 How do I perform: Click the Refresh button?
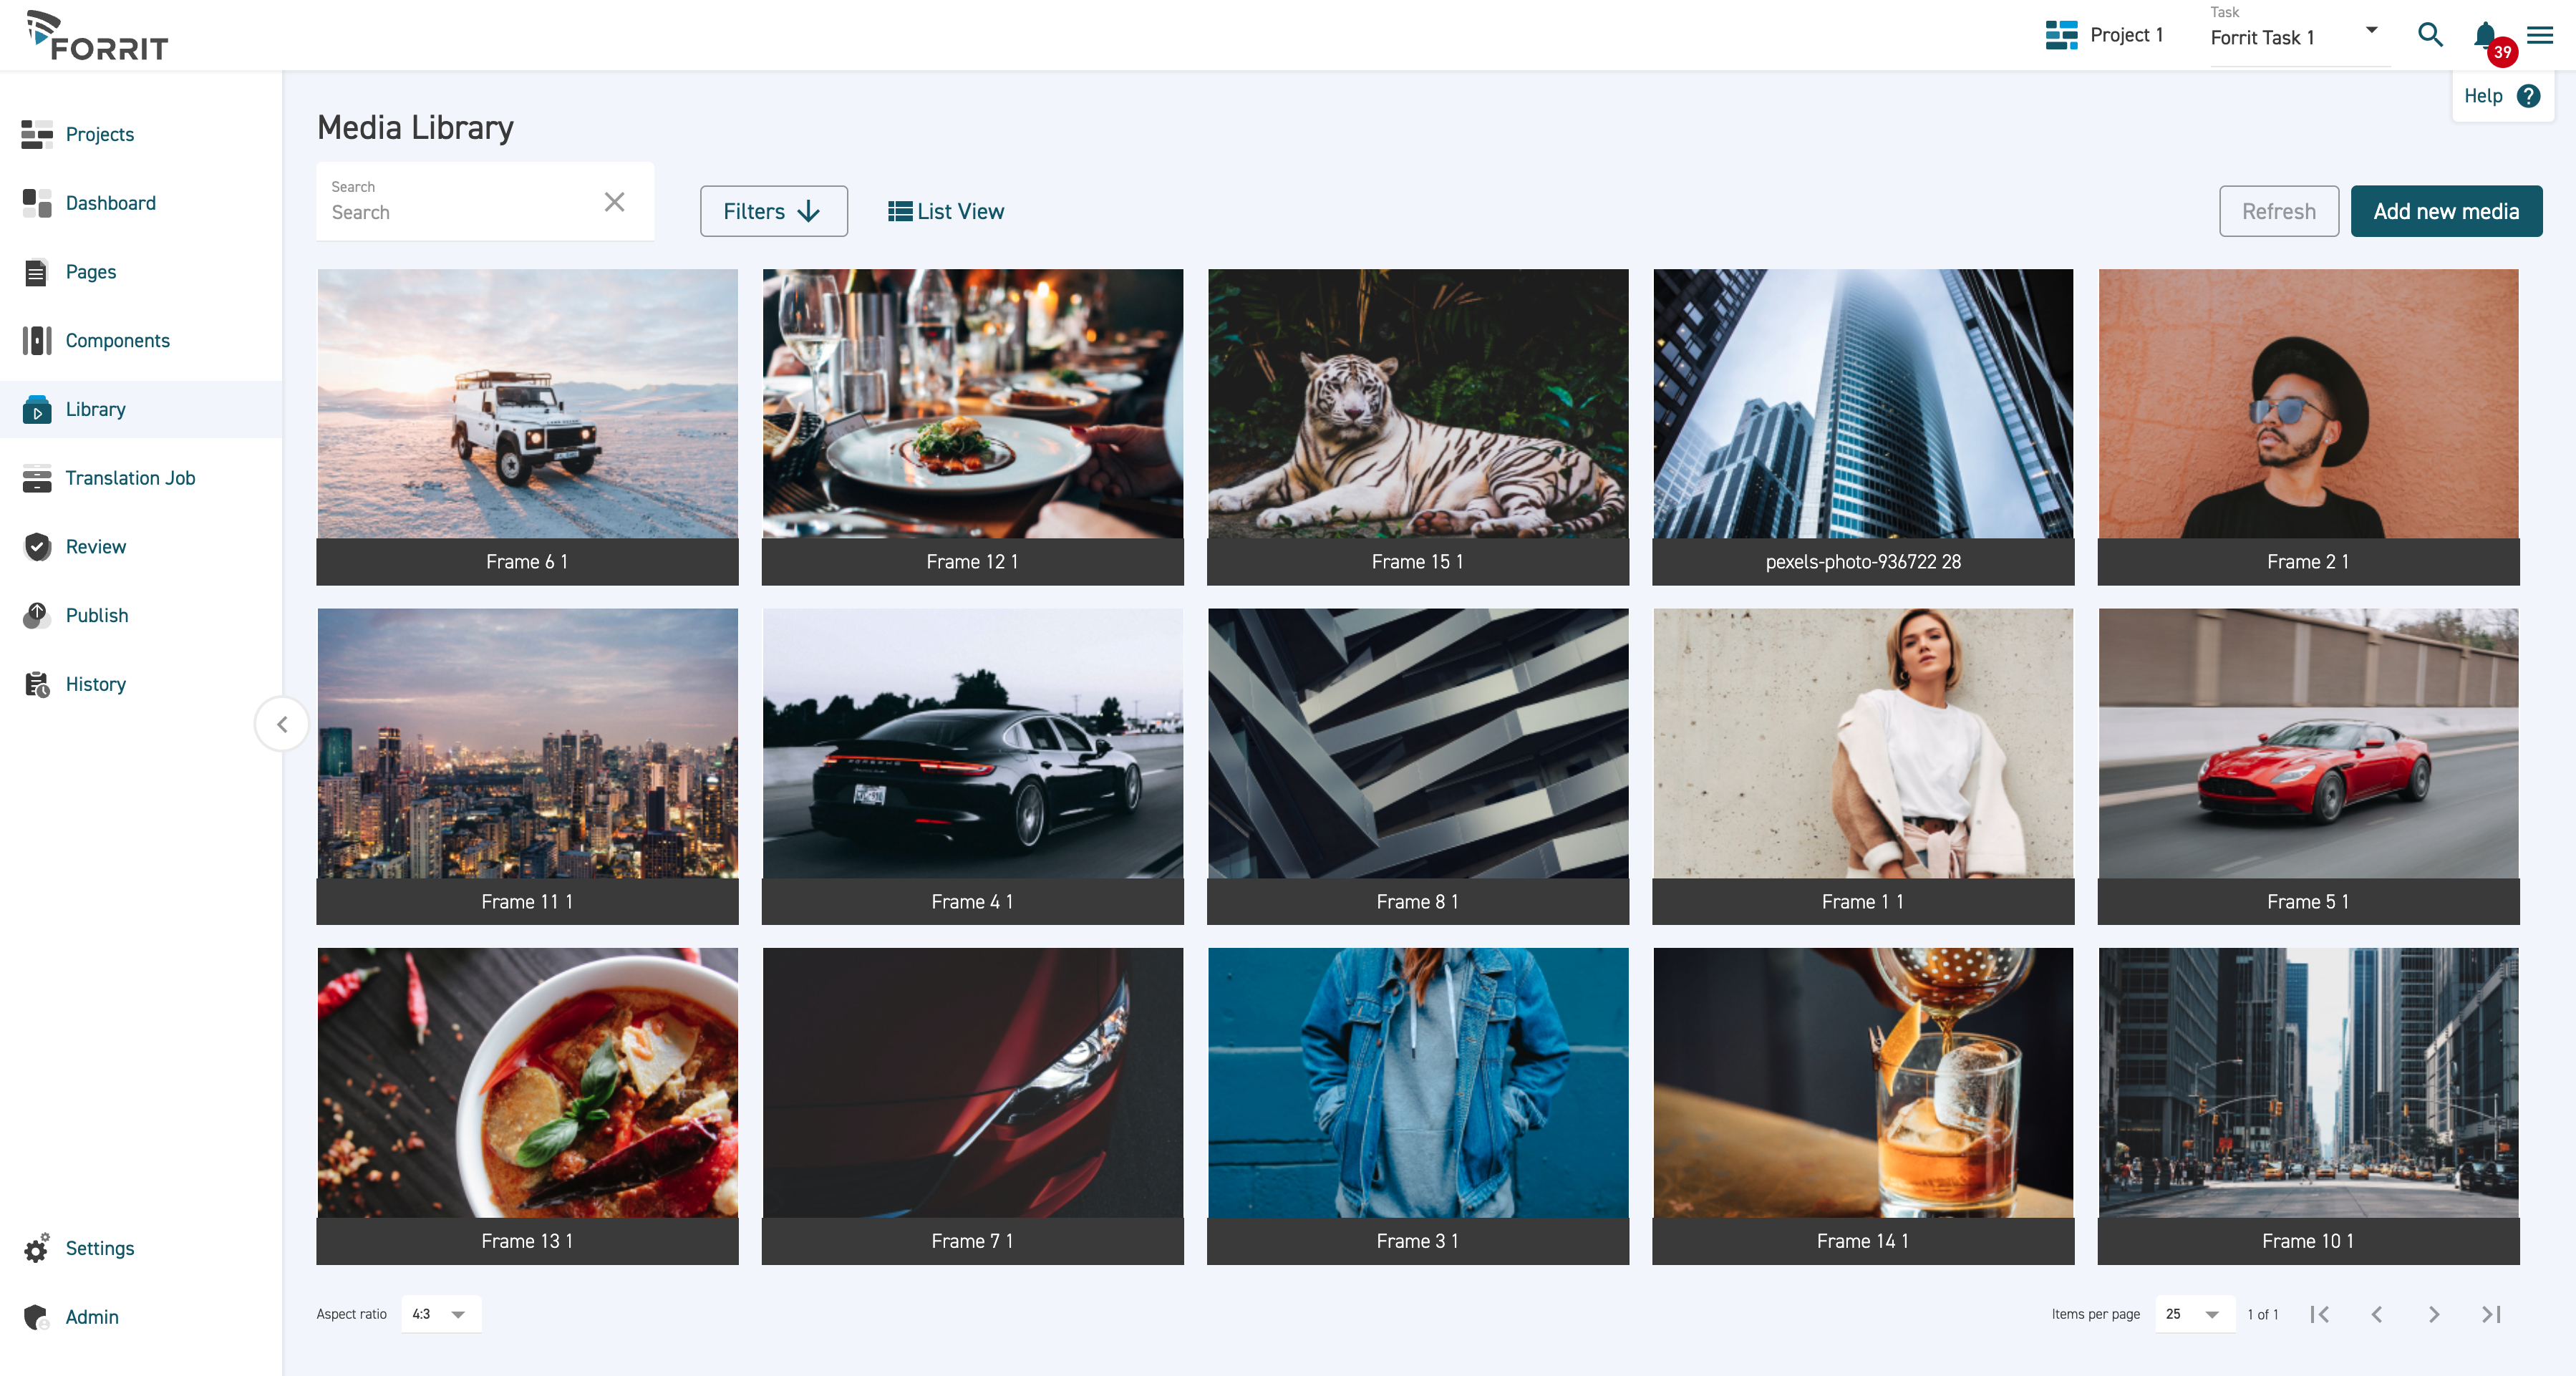click(x=2278, y=211)
